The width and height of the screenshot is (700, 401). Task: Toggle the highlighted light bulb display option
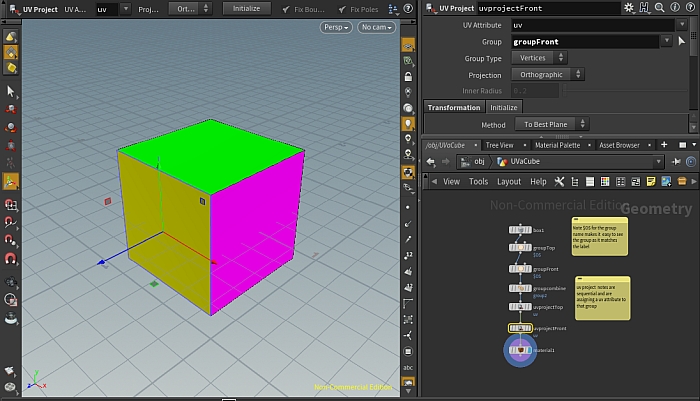[x=408, y=123]
